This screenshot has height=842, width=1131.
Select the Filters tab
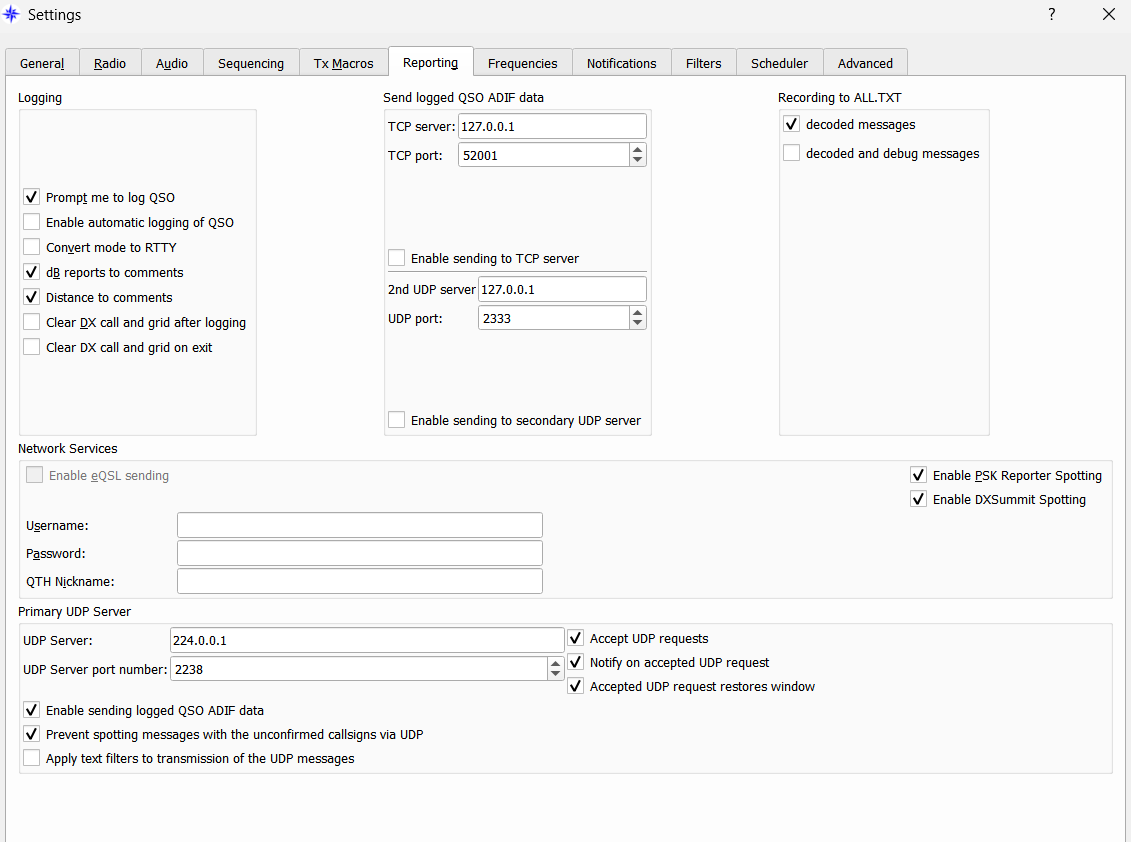tap(703, 63)
